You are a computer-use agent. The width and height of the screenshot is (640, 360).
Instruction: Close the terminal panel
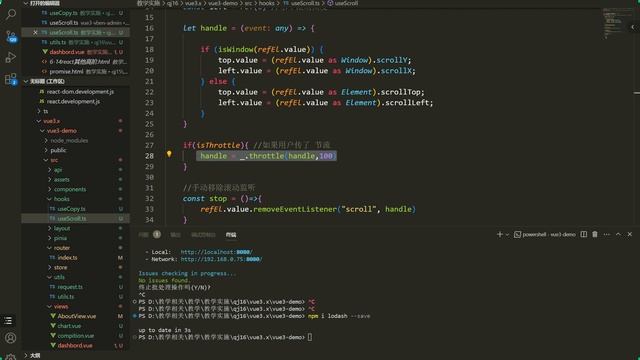(x=629, y=234)
